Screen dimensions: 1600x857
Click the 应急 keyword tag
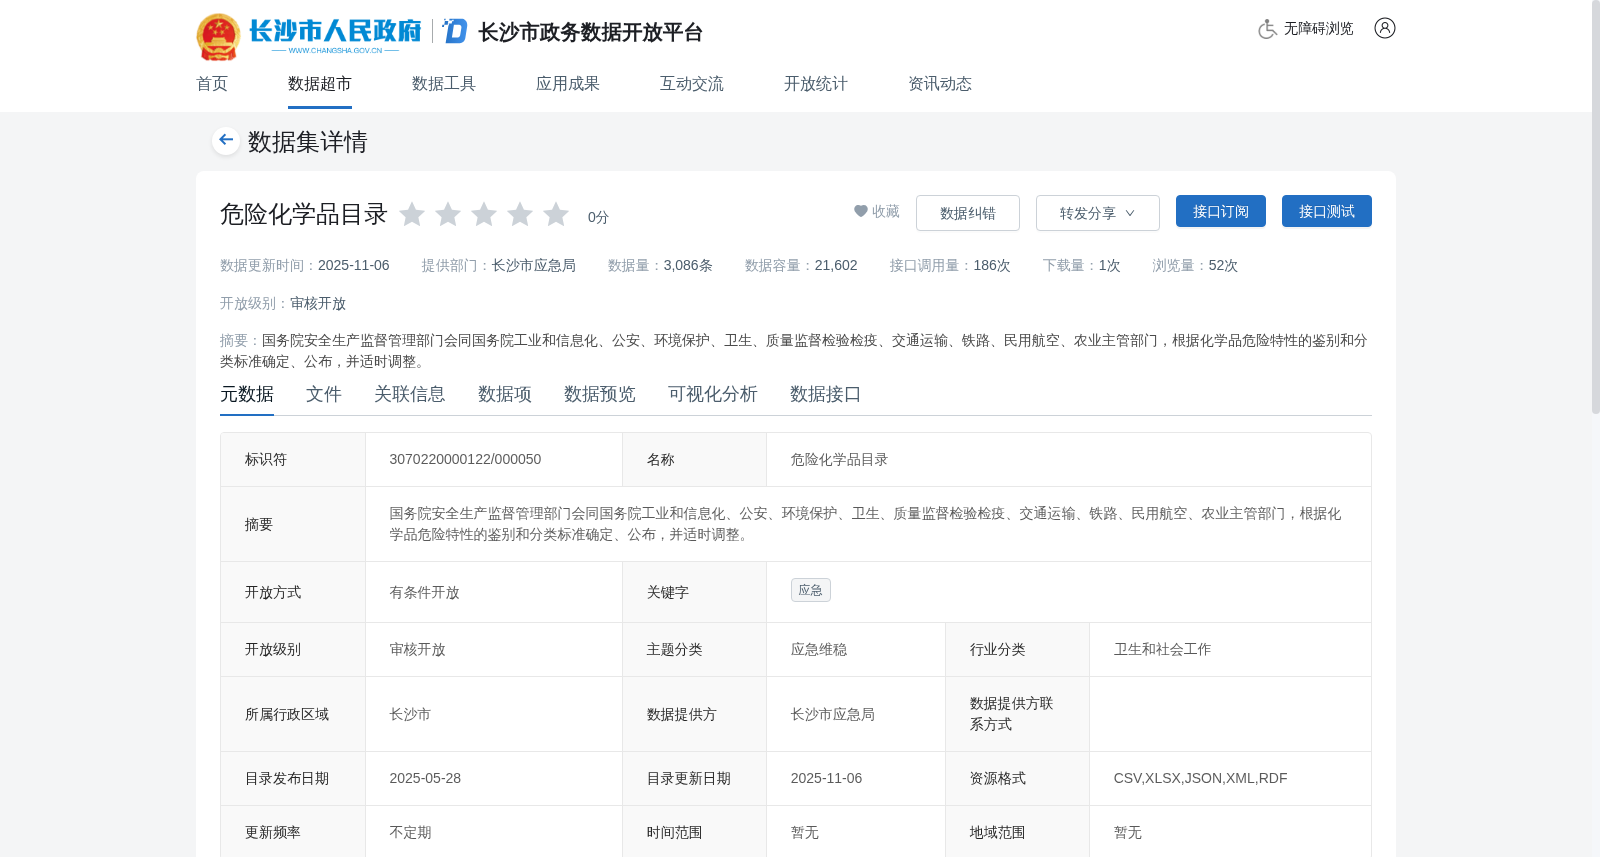point(811,590)
